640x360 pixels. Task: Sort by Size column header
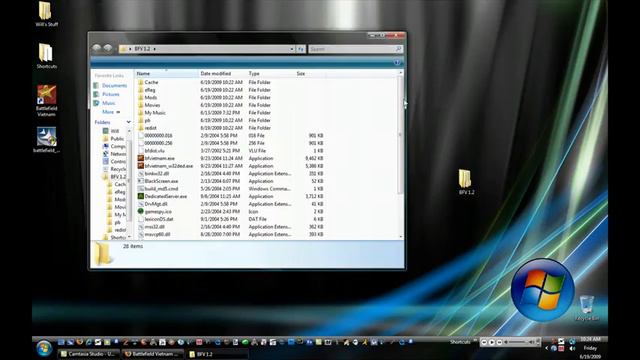click(310, 73)
